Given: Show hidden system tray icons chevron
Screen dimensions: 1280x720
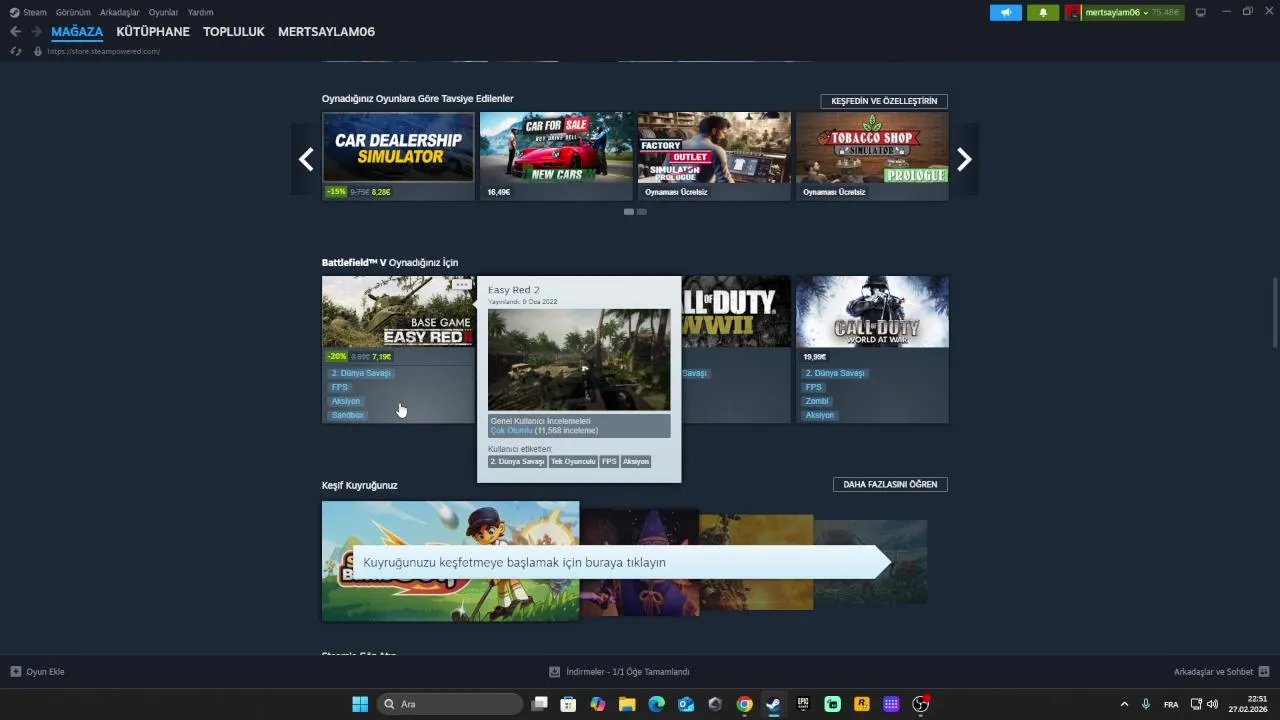Looking at the screenshot, I should coord(1124,704).
